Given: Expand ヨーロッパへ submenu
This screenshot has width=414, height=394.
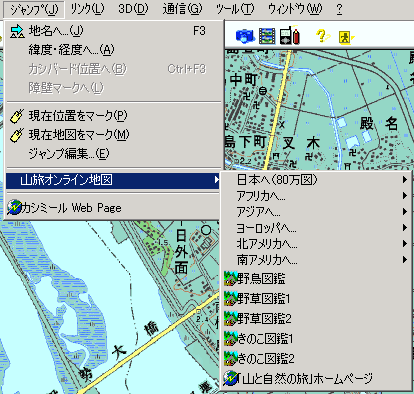Looking at the screenshot, I should (317, 228).
